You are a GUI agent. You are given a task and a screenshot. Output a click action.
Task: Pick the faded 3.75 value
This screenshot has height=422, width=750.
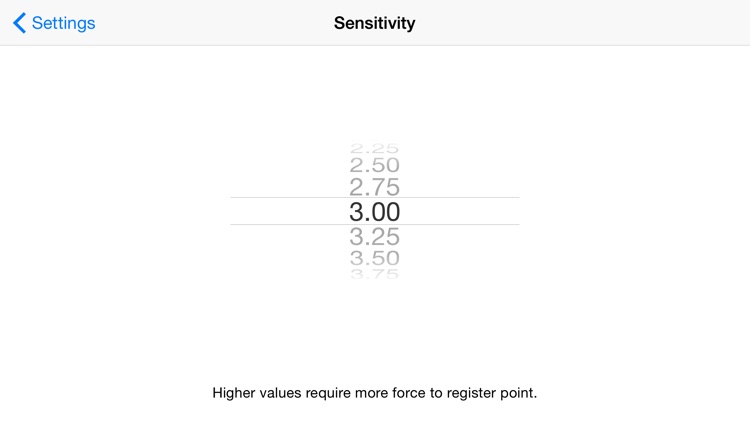click(x=374, y=273)
